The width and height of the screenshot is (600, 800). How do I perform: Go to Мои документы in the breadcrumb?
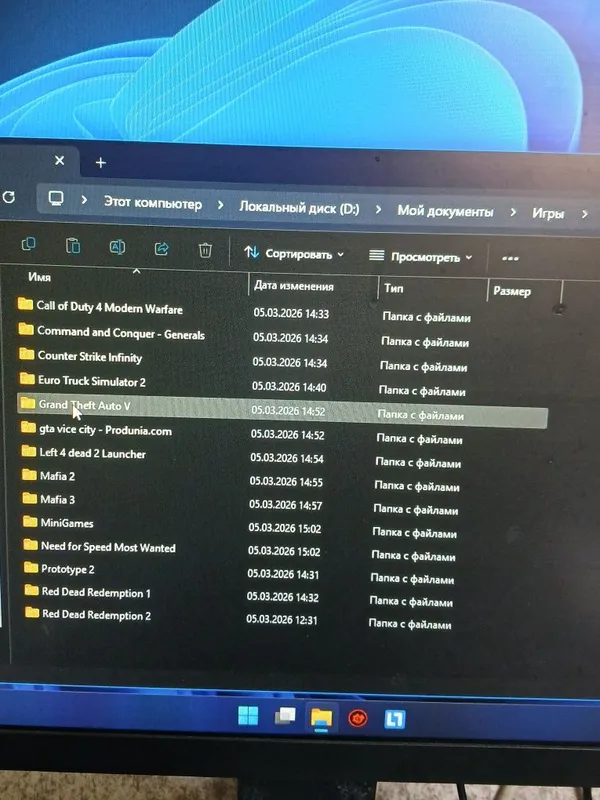[445, 211]
